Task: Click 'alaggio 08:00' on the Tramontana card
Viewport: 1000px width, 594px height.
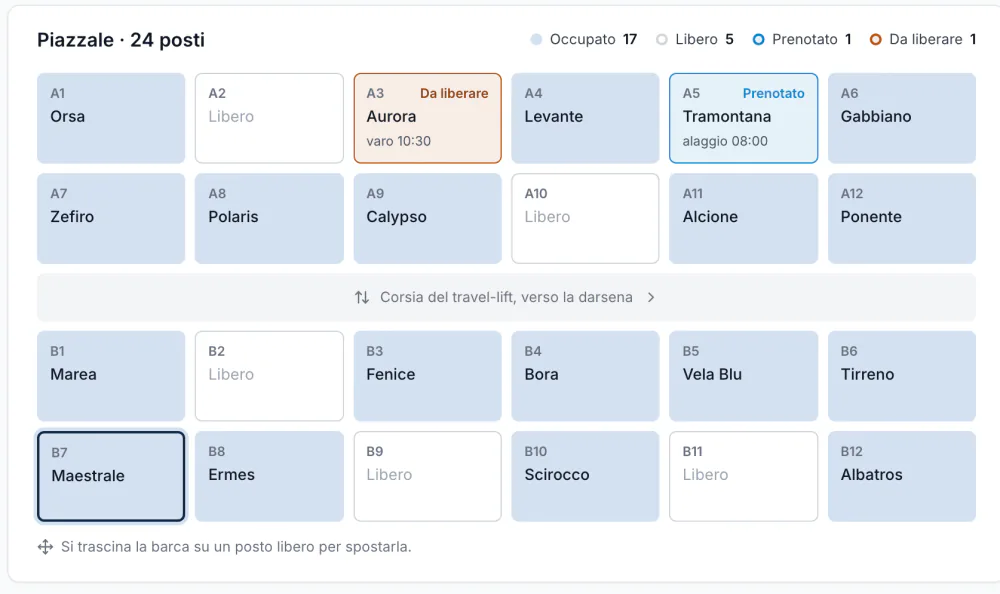Action: [725, 141]
